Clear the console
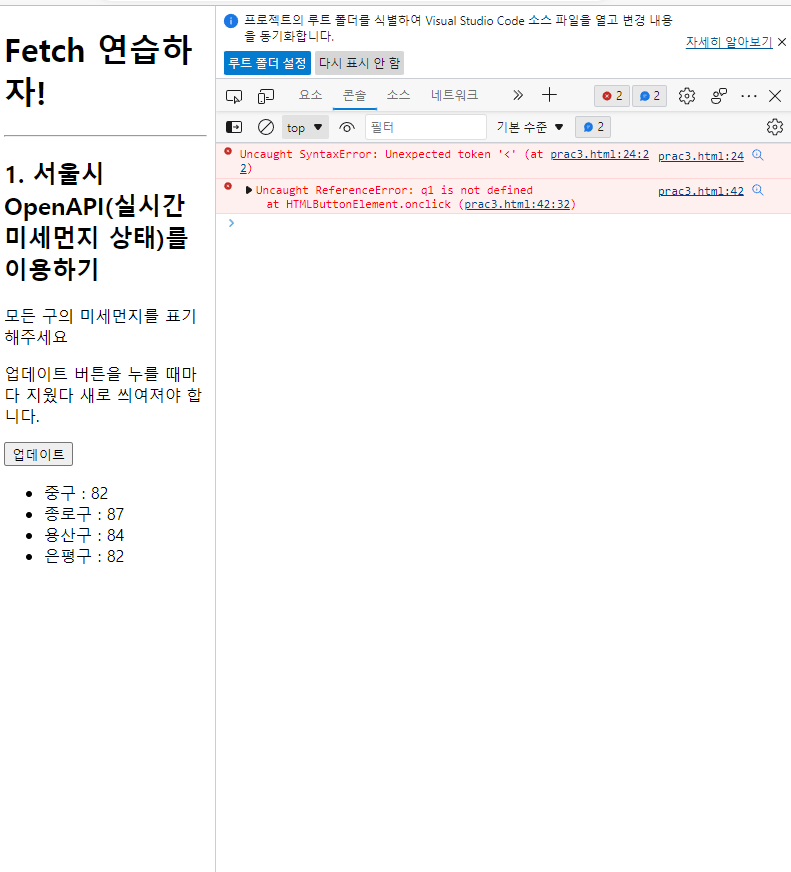 266,127
